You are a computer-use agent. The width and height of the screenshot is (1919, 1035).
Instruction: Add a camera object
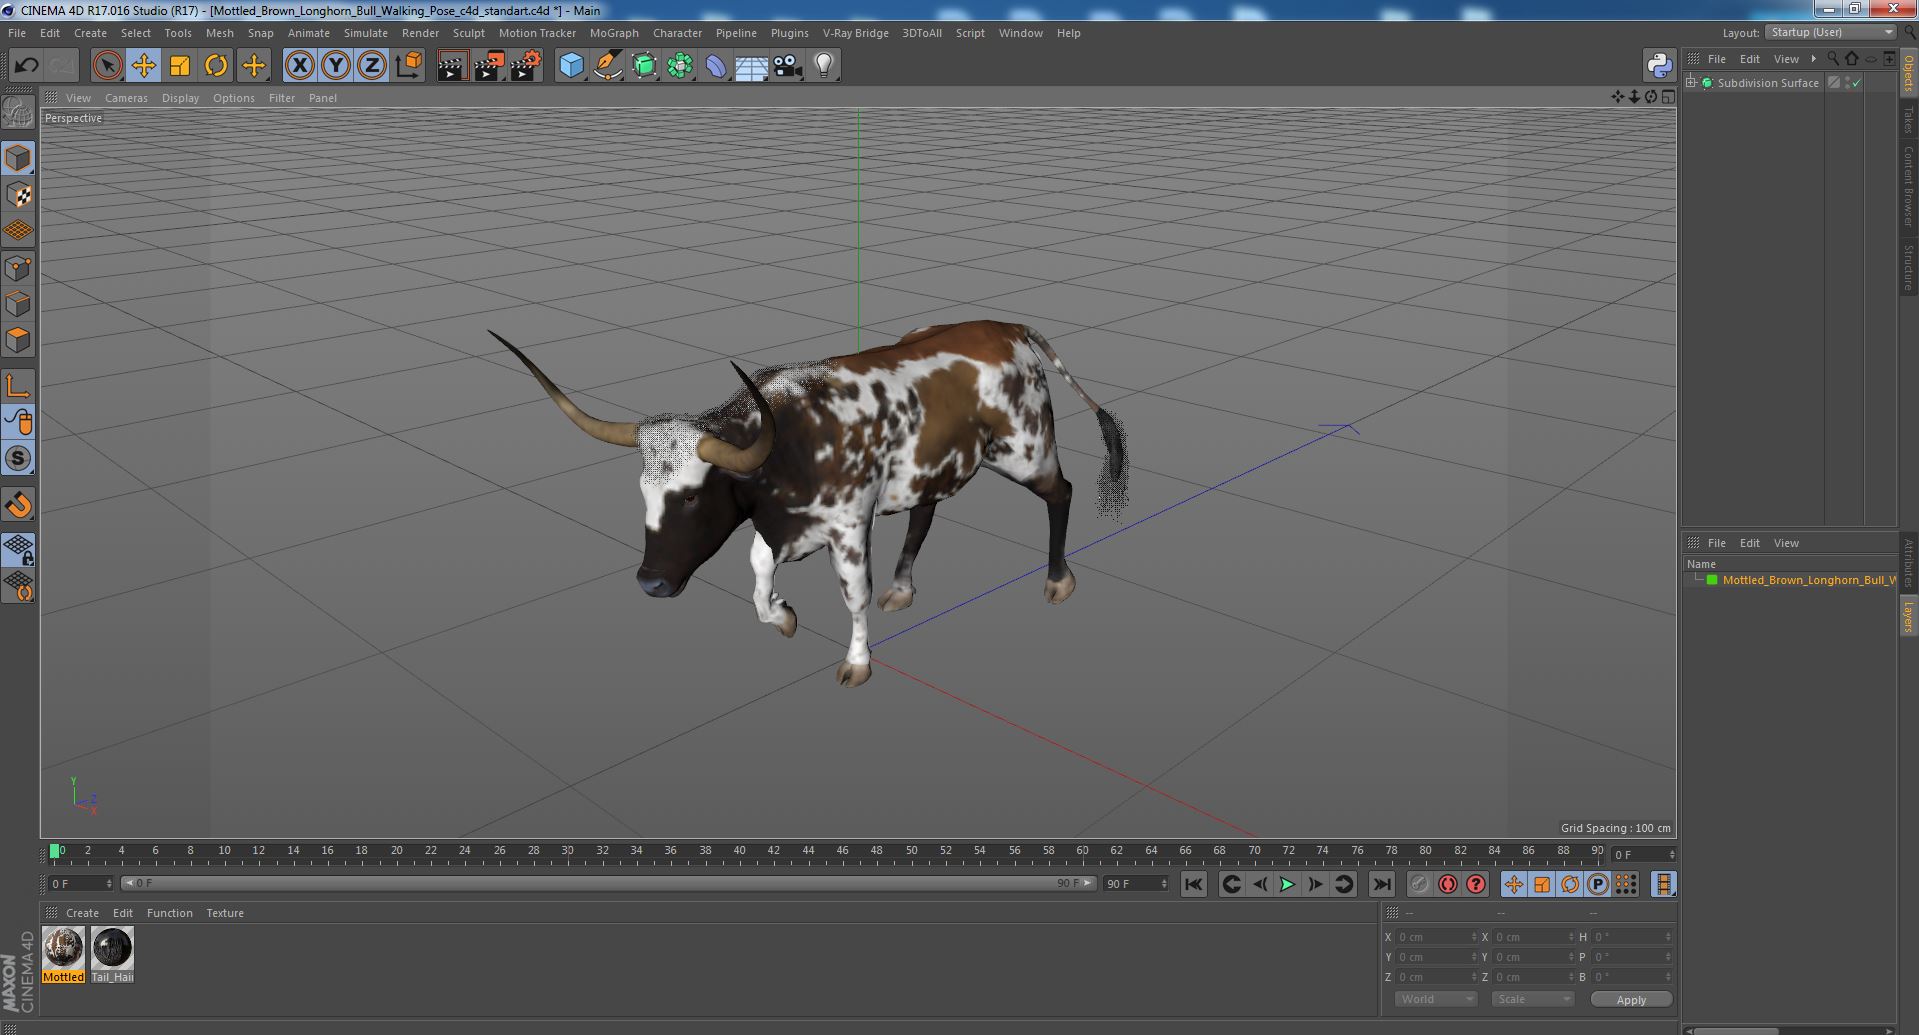tap(788, 66)
